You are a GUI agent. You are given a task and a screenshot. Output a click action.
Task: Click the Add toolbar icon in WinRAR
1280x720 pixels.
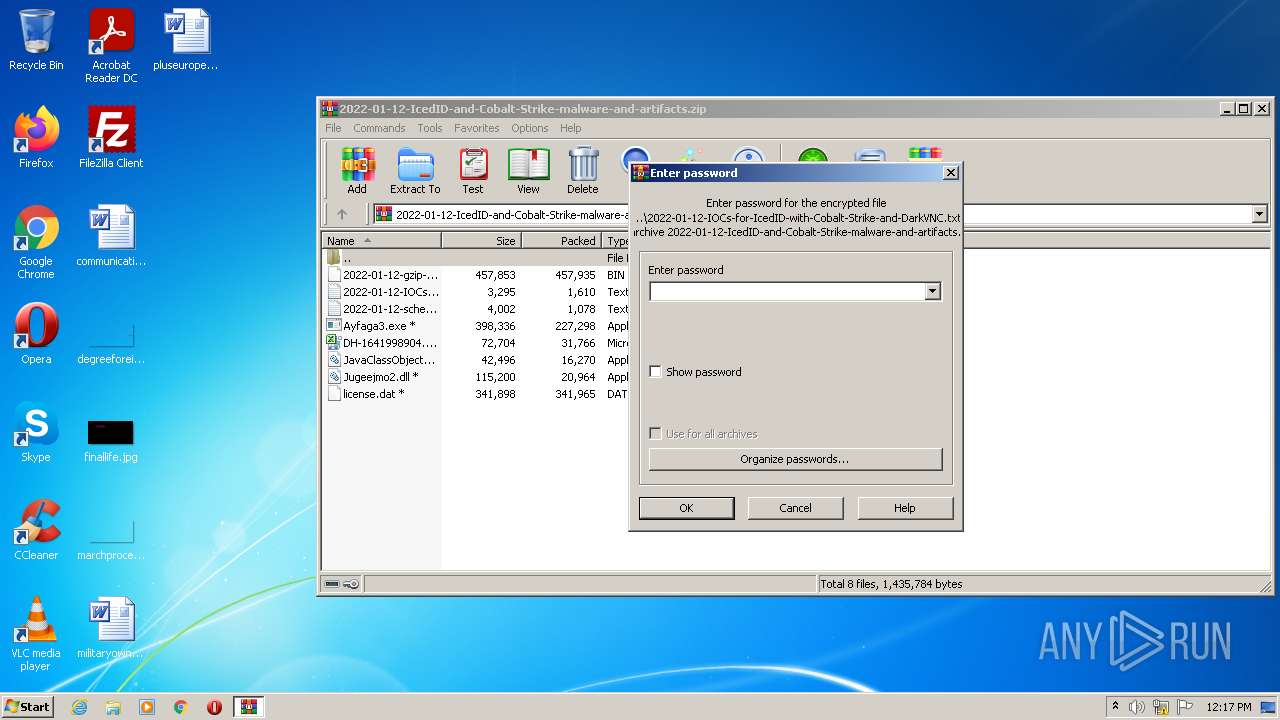357,170
